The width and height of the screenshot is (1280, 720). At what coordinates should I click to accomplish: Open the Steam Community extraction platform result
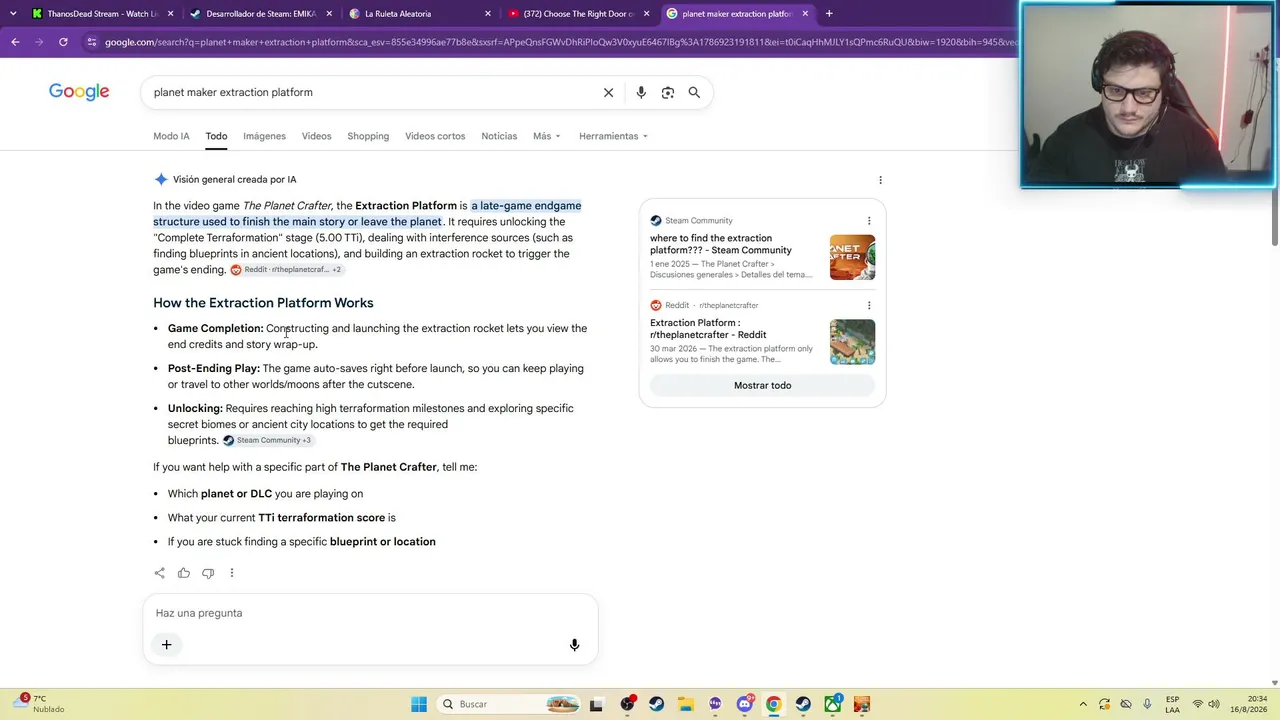click(720, 244)
